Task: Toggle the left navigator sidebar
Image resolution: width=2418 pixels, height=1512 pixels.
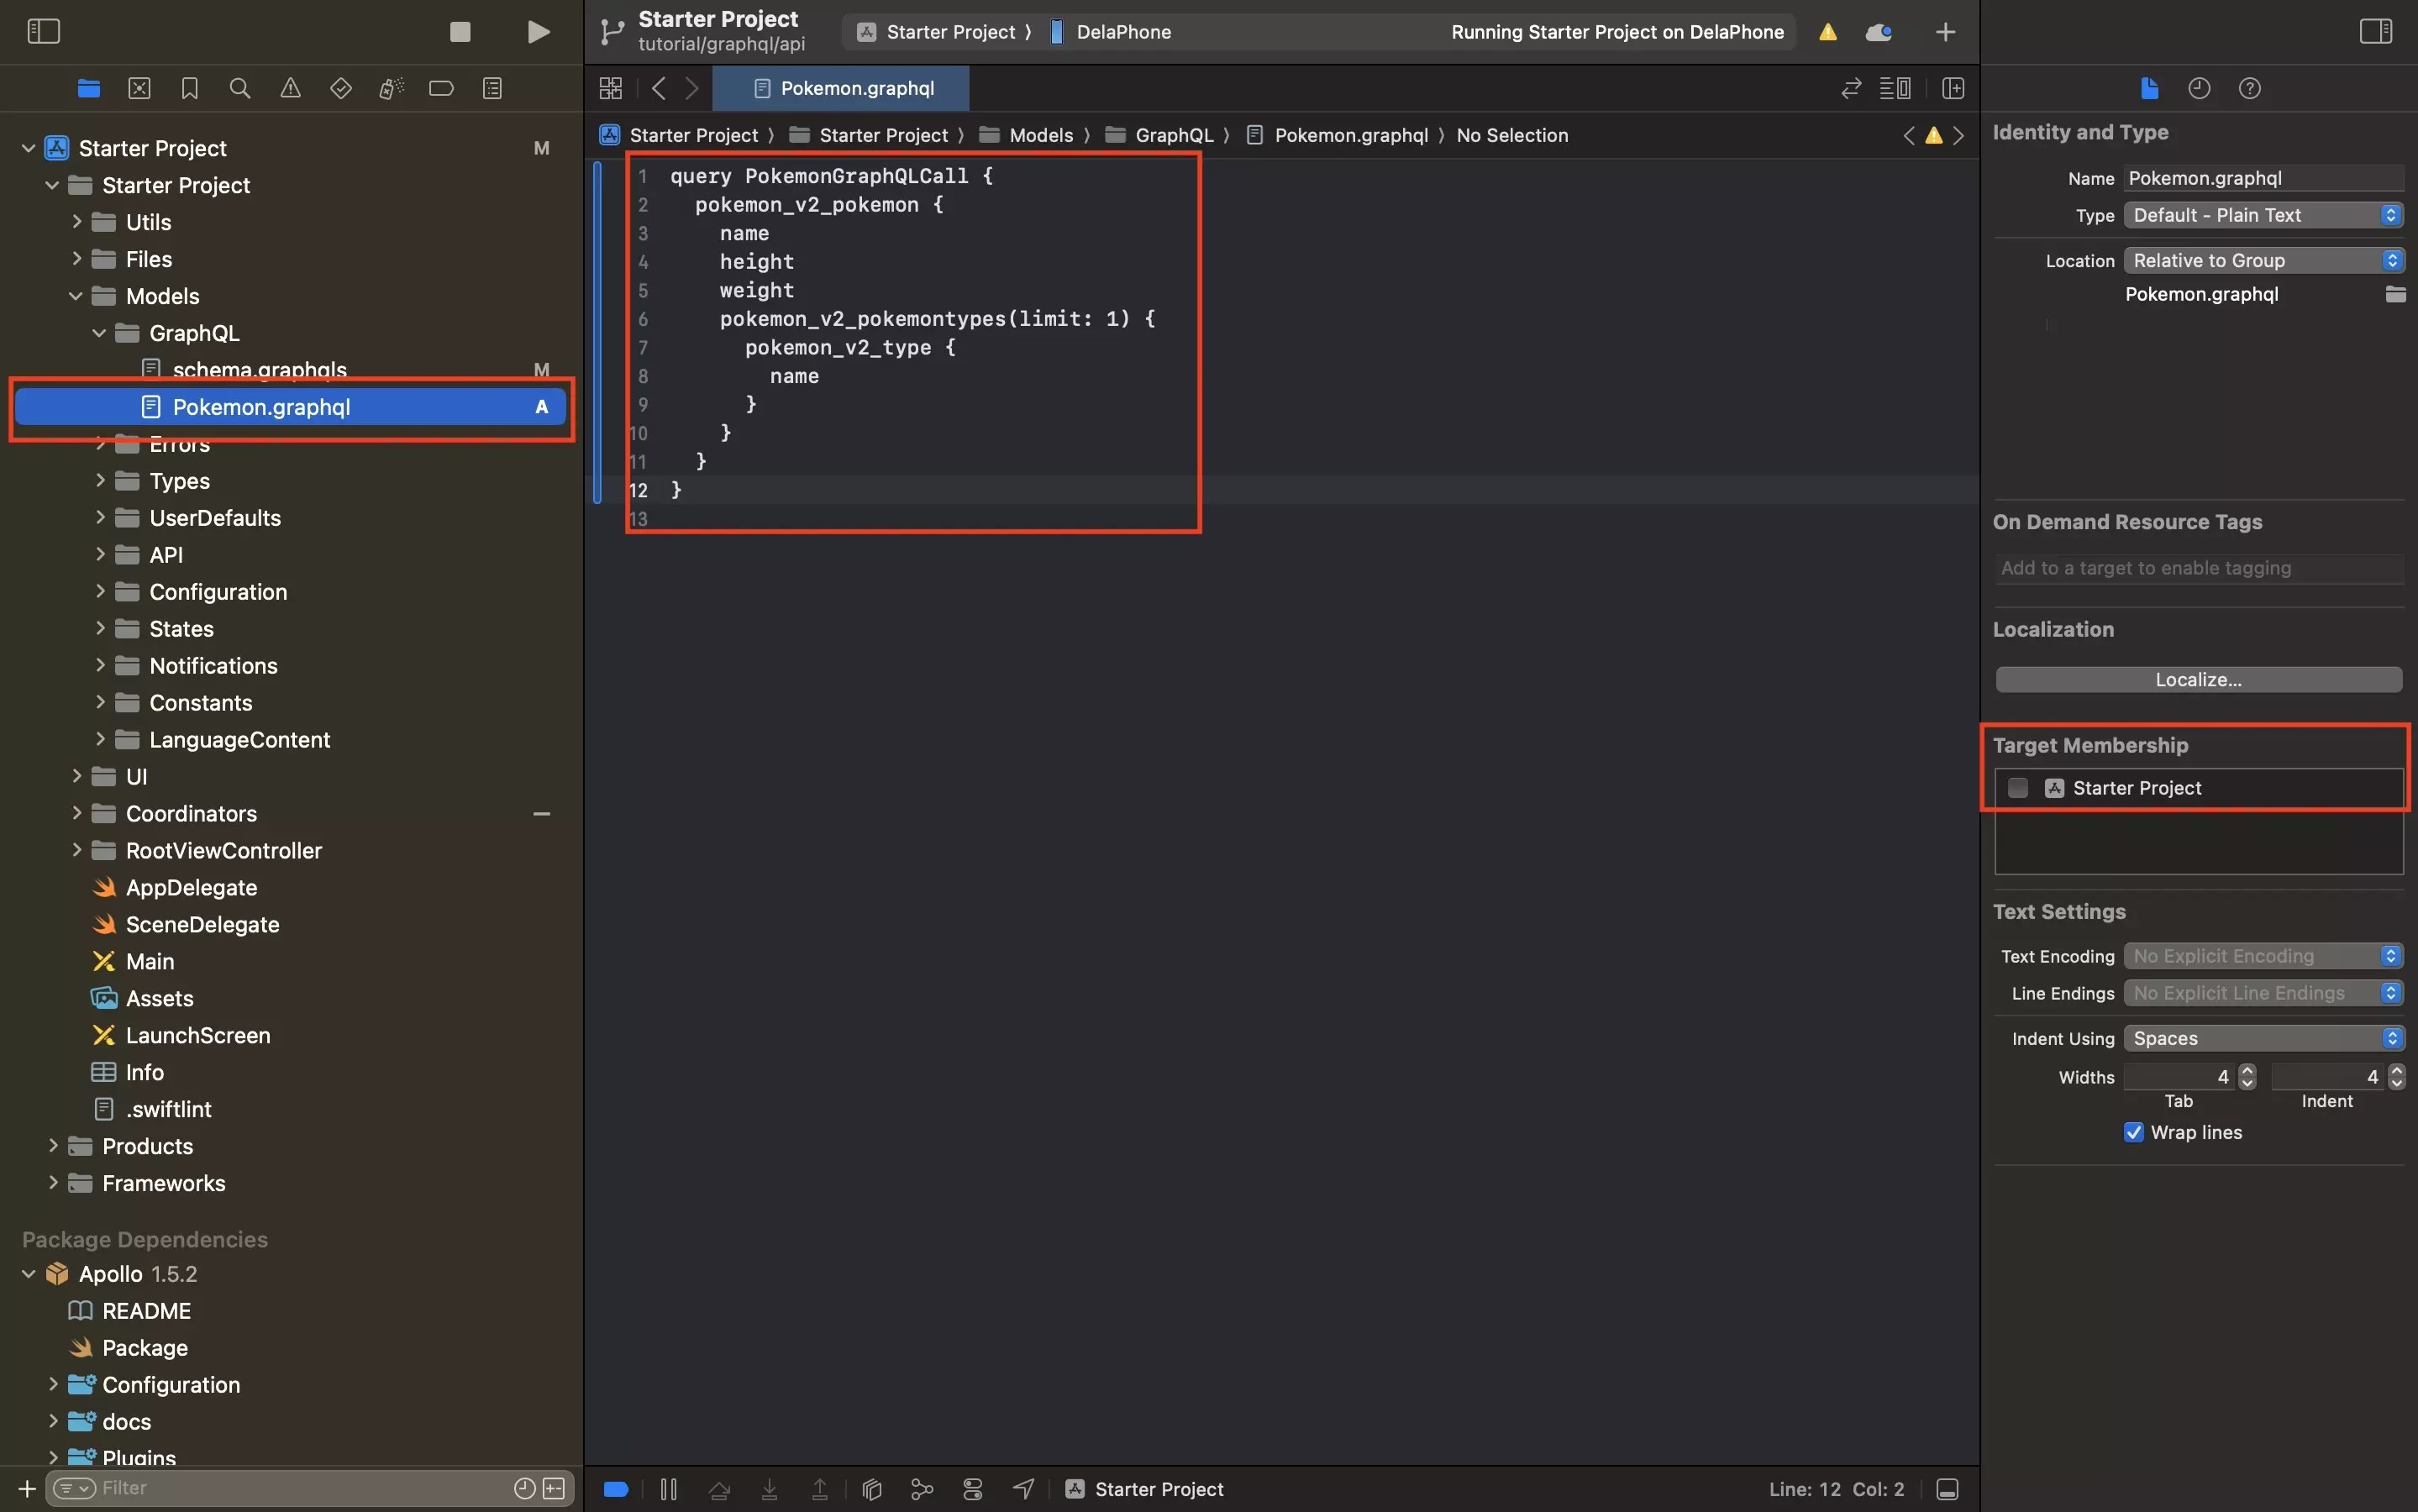Action: pyautogui.click(x=43, y=32)
